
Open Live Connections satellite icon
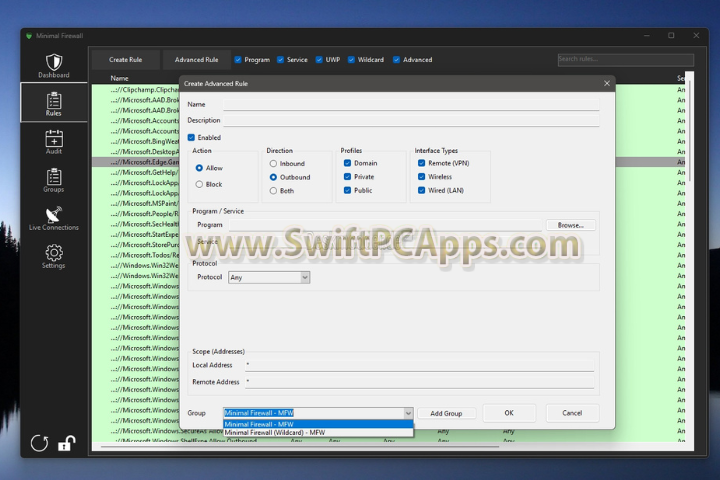(54, 215)
